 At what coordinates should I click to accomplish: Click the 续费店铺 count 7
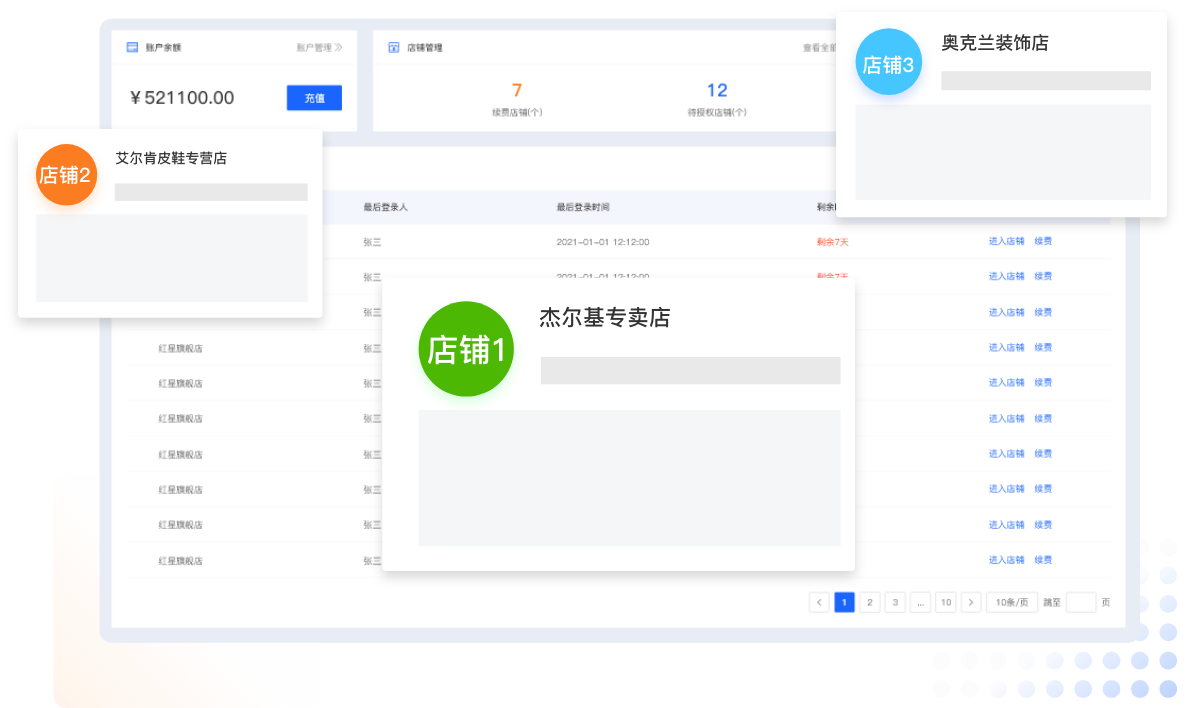(x=517, y=90)
